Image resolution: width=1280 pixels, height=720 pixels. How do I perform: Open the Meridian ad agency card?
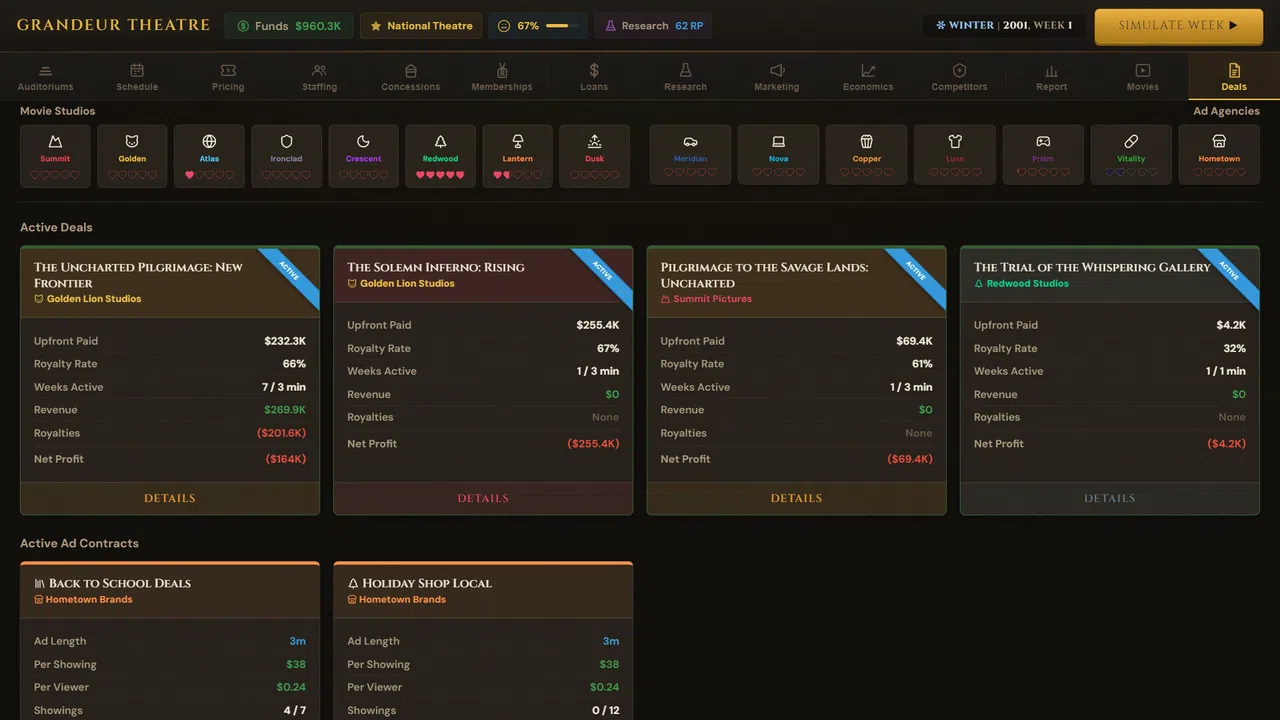690,155
